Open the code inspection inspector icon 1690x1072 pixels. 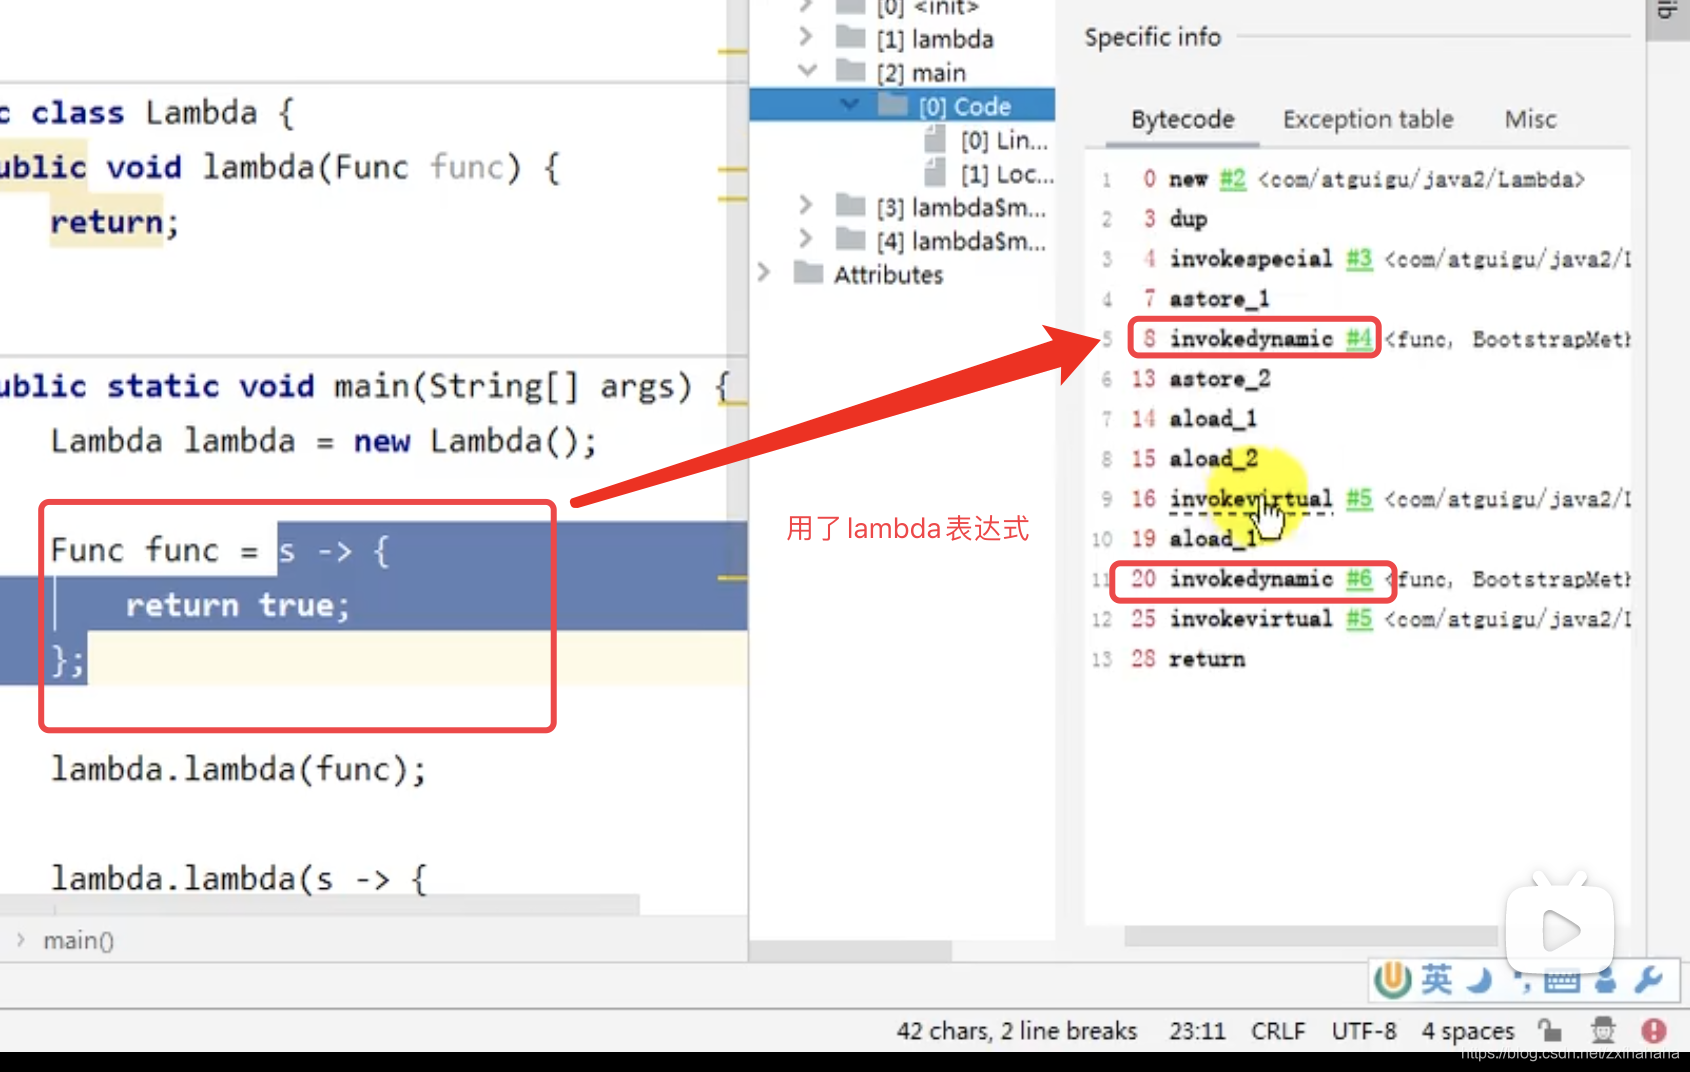tap(1603, 1030)
